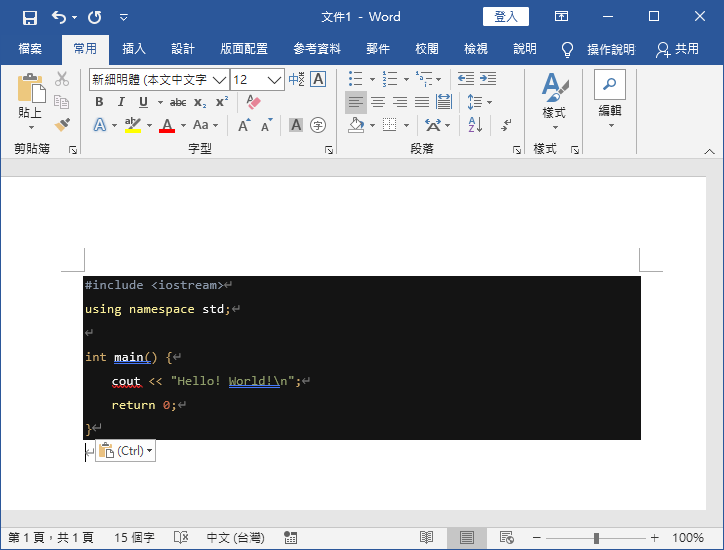Expand the Paste Options (Ctrl) popup

click(x=126, y=451)
